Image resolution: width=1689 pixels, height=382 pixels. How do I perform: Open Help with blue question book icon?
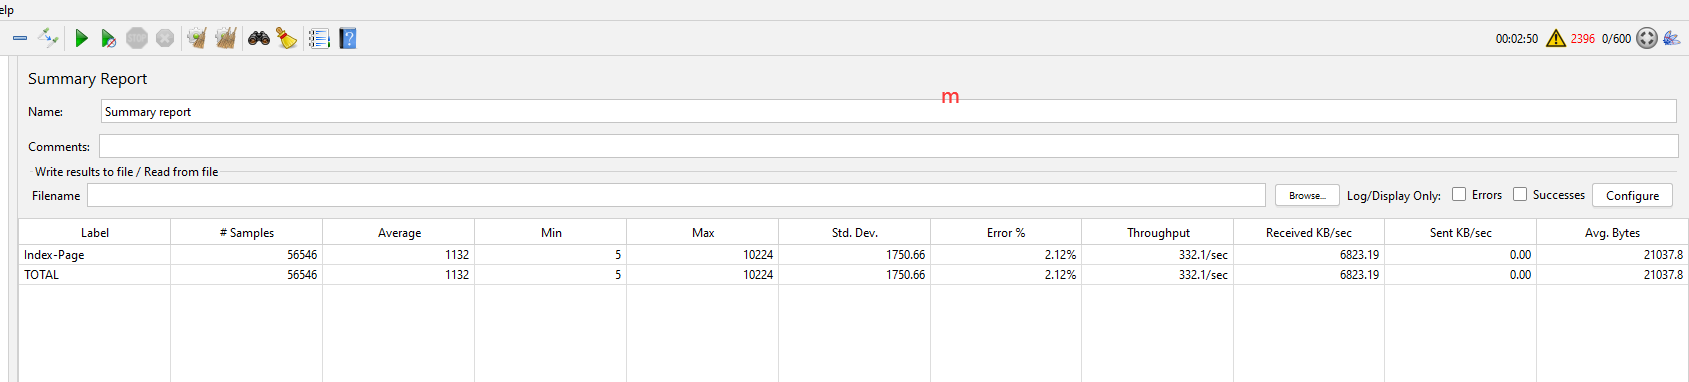(348, 38)
